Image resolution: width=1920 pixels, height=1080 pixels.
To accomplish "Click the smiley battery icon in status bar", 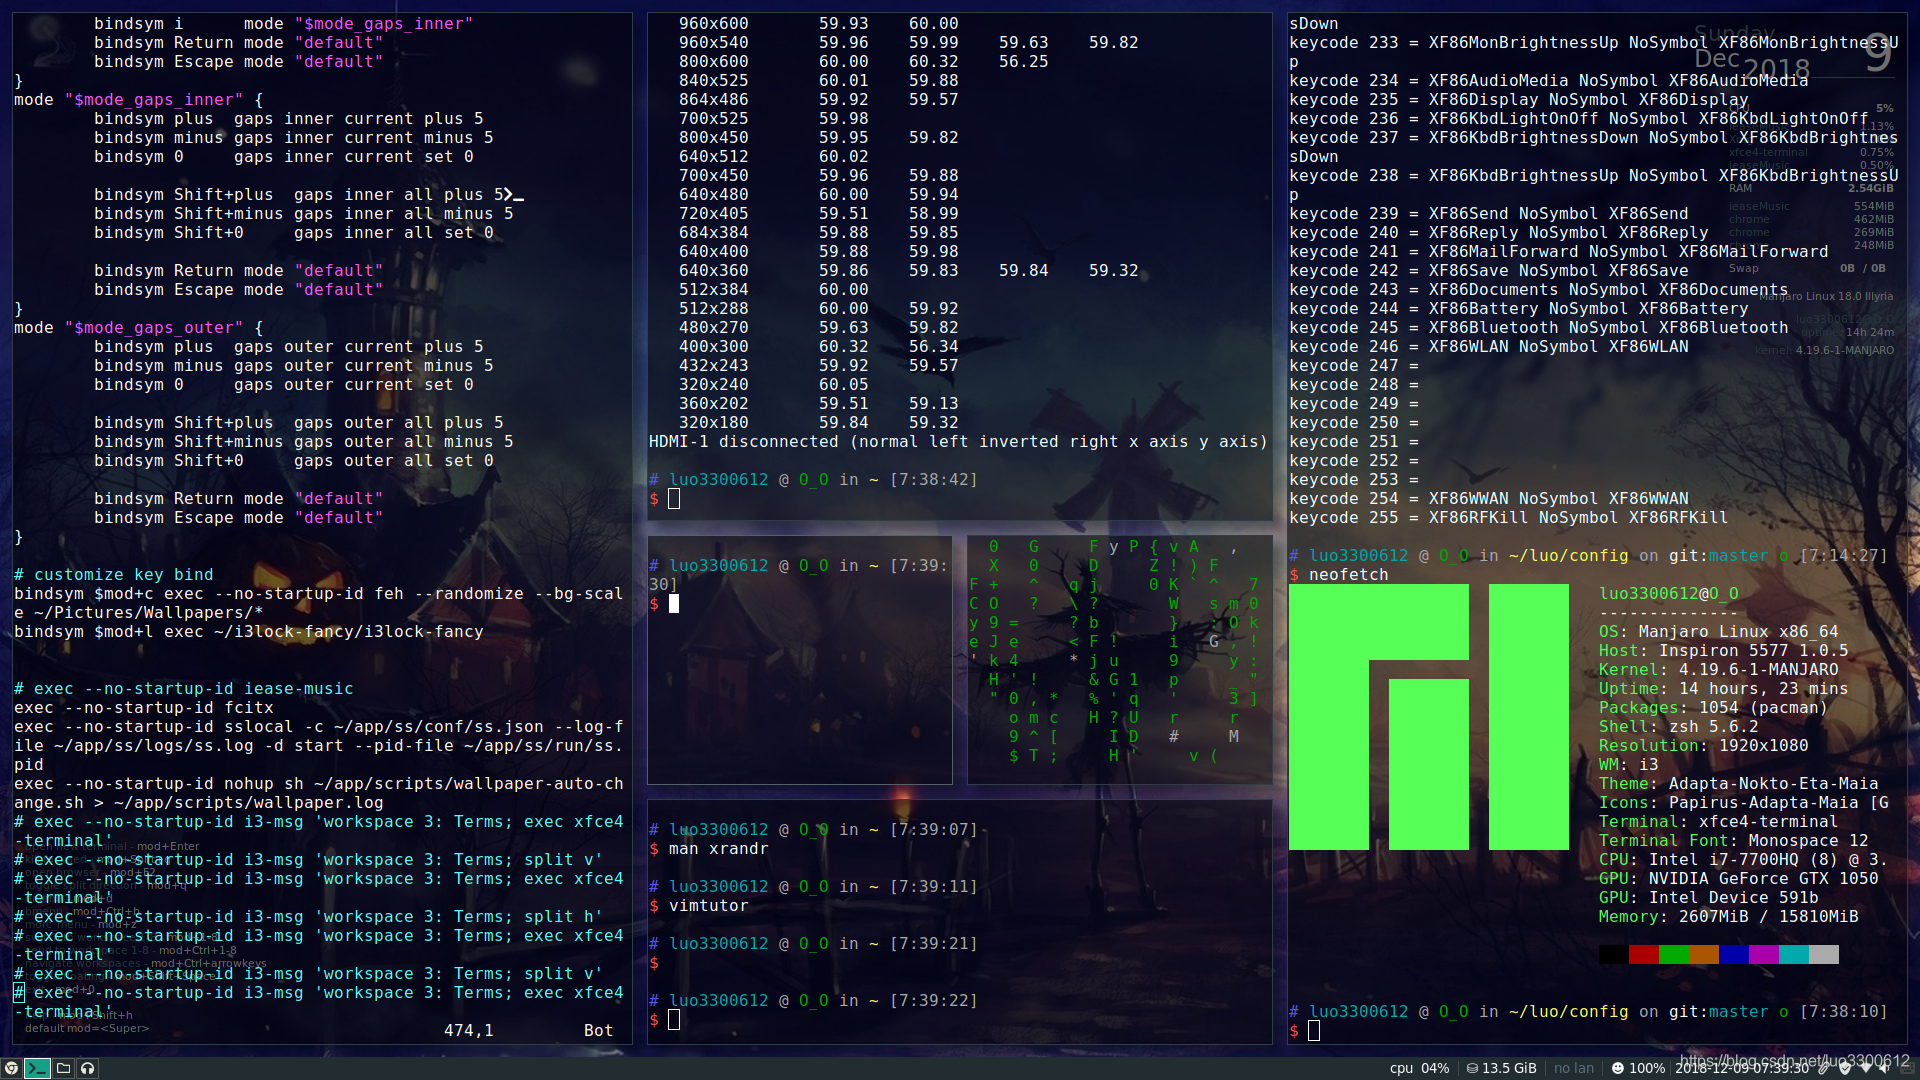I will (1618, 1068).
